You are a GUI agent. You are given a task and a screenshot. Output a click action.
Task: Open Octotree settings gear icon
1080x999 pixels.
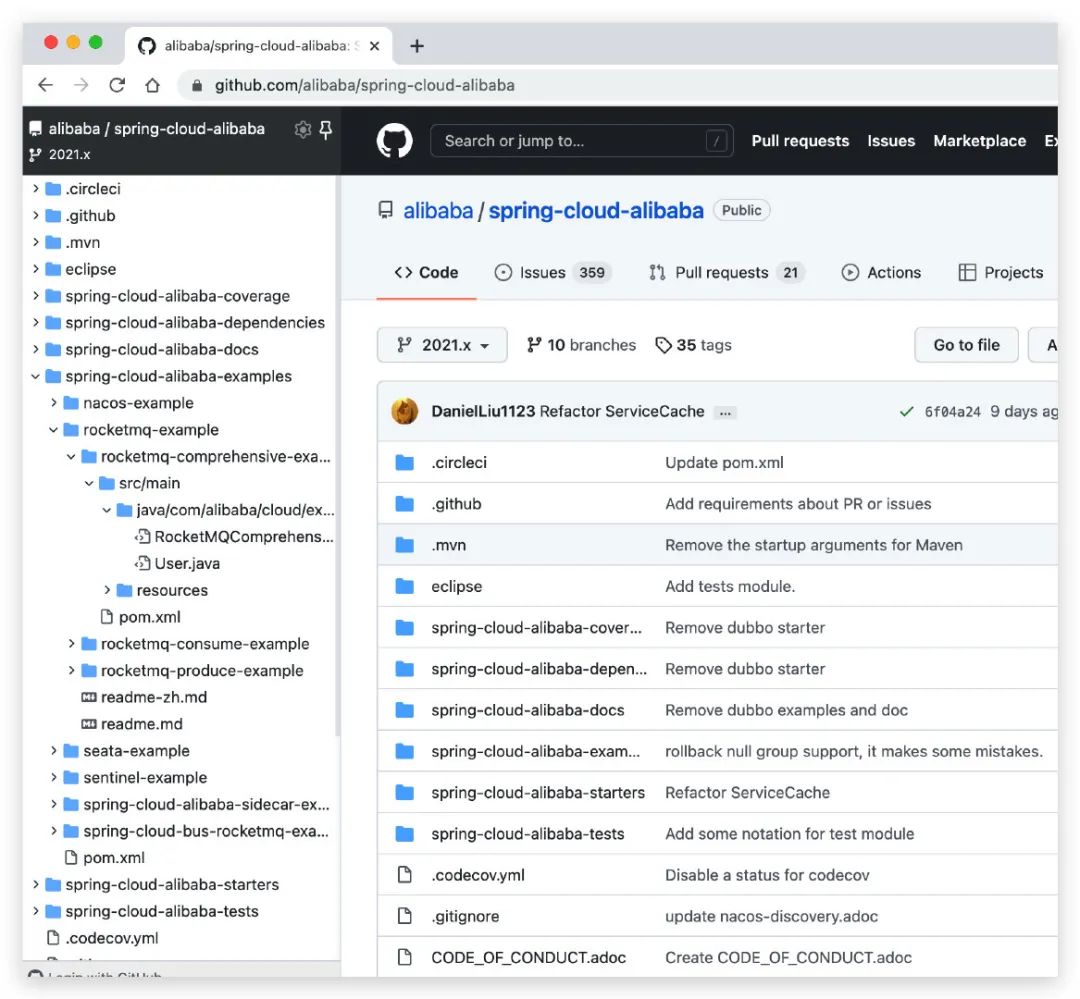(x=302, y=129)
